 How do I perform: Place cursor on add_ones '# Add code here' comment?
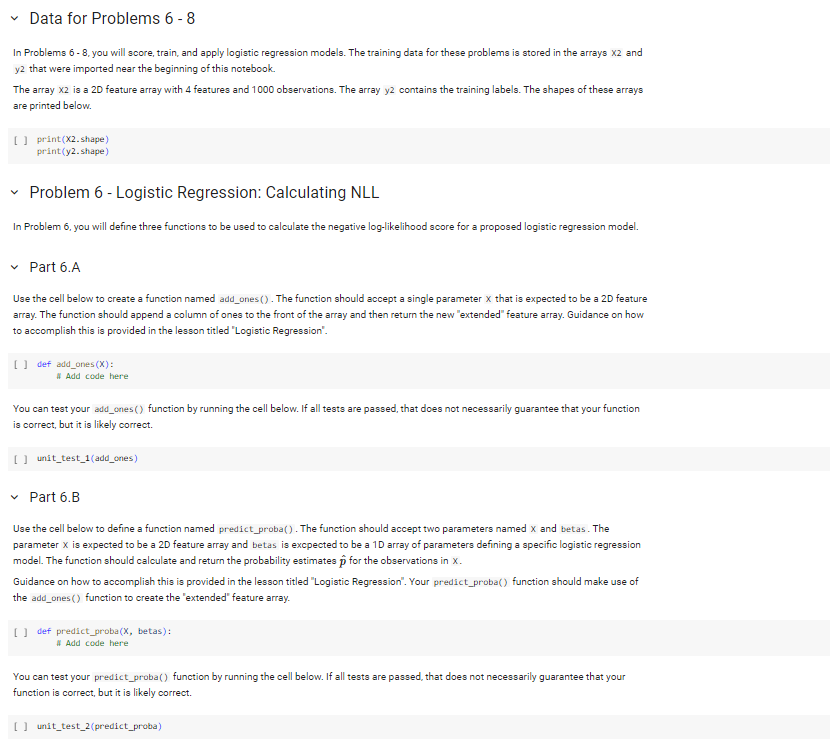[92, 376]
